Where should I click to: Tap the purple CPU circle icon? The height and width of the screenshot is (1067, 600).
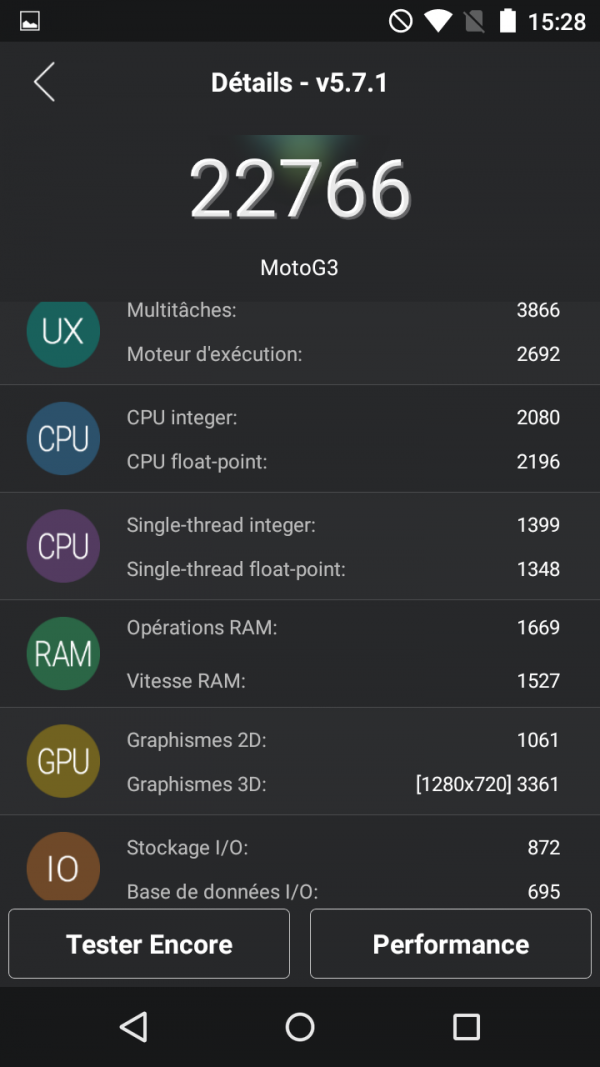click(63, 546)
